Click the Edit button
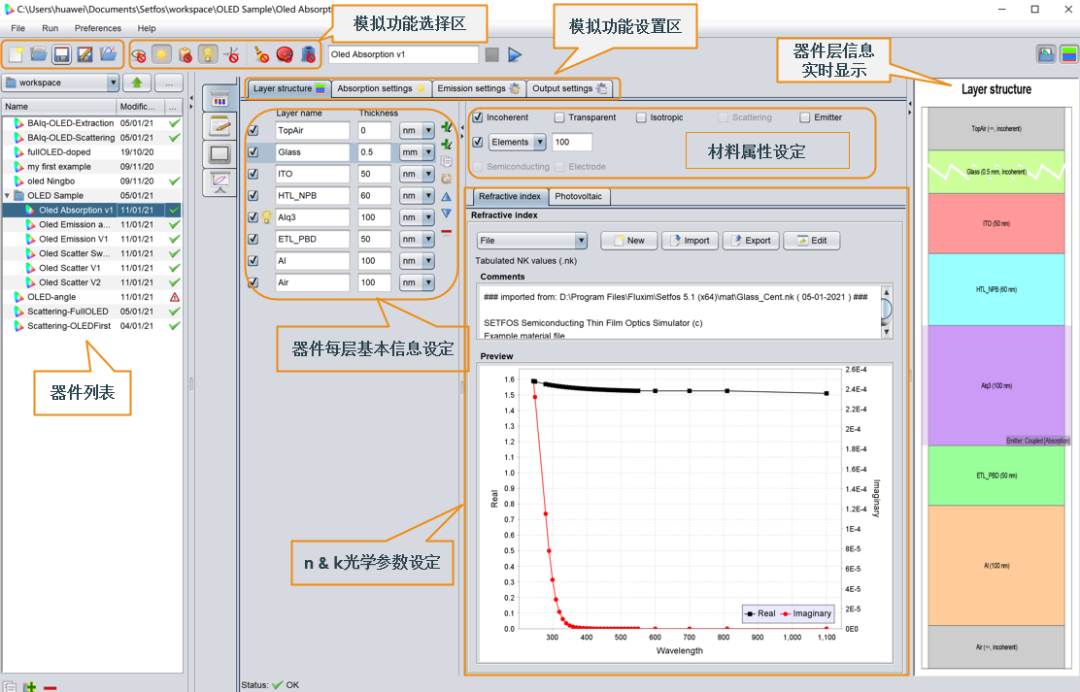Viewport: 1080px width, 692px height. [x=811, y=240]
